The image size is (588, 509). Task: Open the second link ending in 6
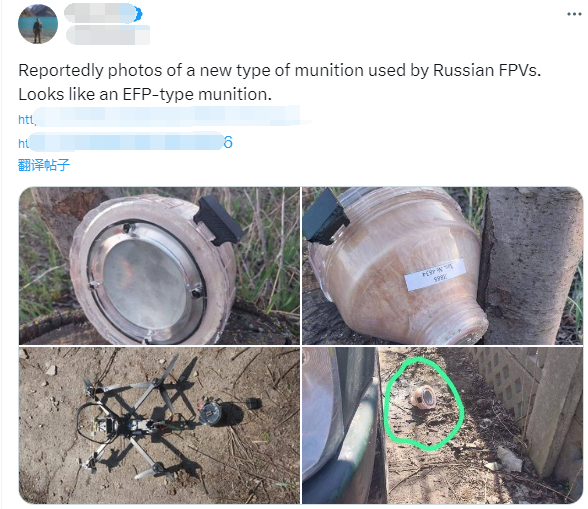125,142
